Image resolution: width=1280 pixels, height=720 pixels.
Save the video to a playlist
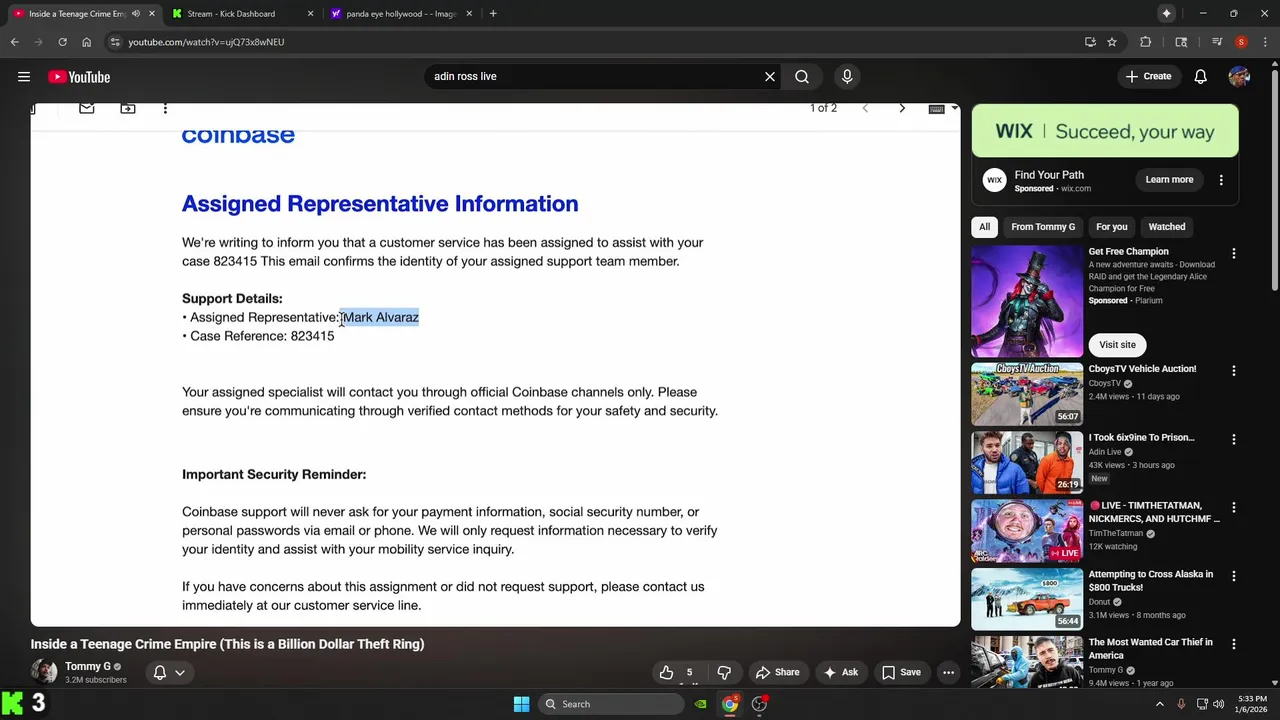[900, 672]
